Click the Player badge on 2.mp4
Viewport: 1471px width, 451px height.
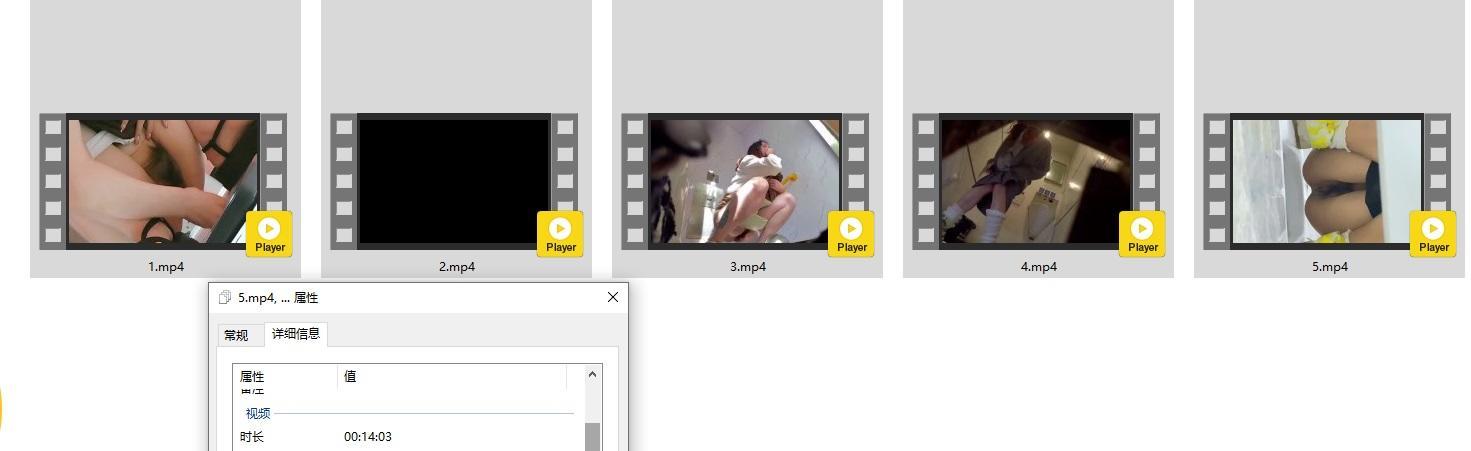[560, 234]
